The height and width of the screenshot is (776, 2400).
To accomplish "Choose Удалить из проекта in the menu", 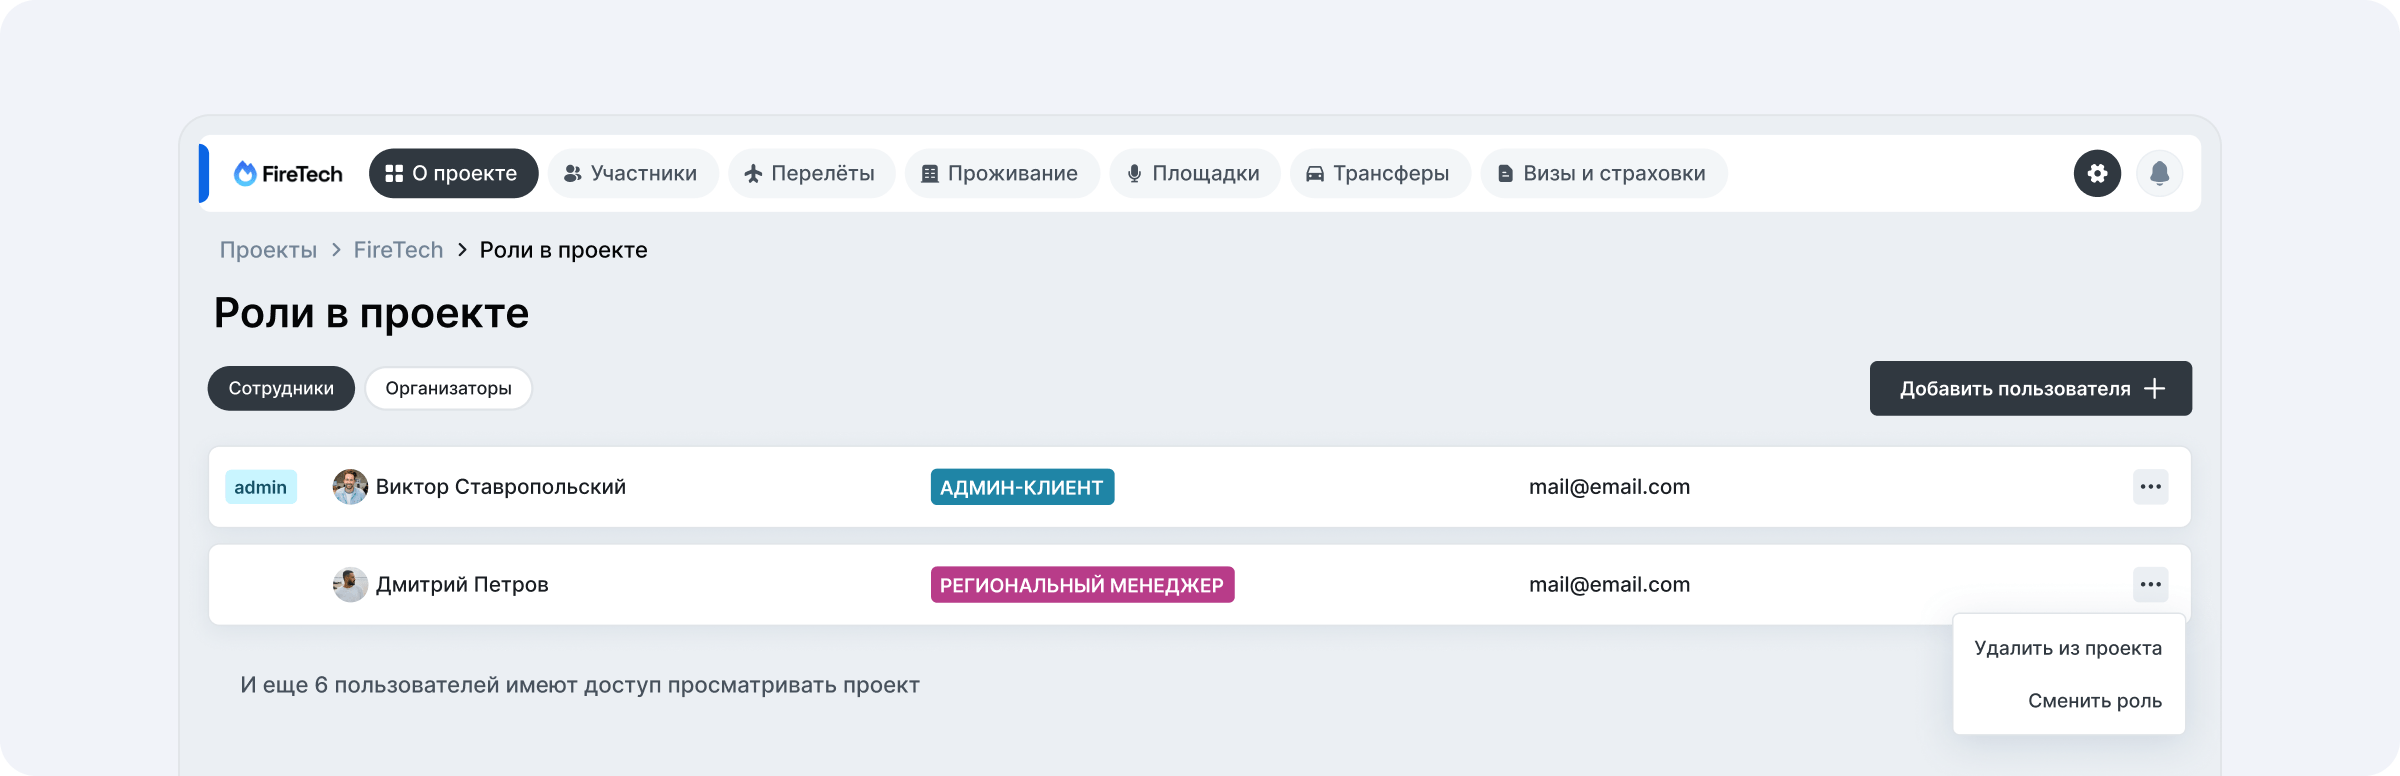I will 2067,649.
